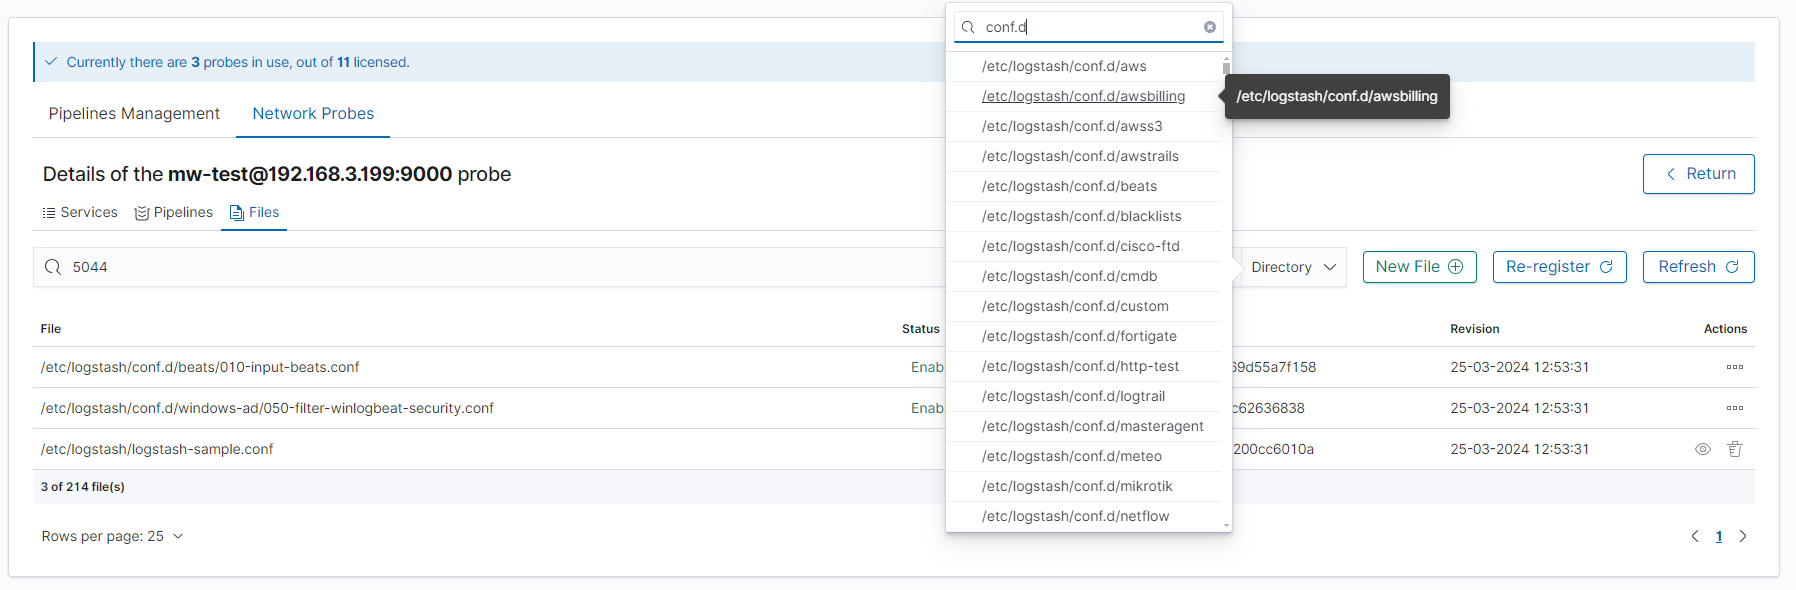Select /etc/logstash/conf.d/awsbilling directory option
This screenshot has width=1796, height=590.
click(1083, 96)
